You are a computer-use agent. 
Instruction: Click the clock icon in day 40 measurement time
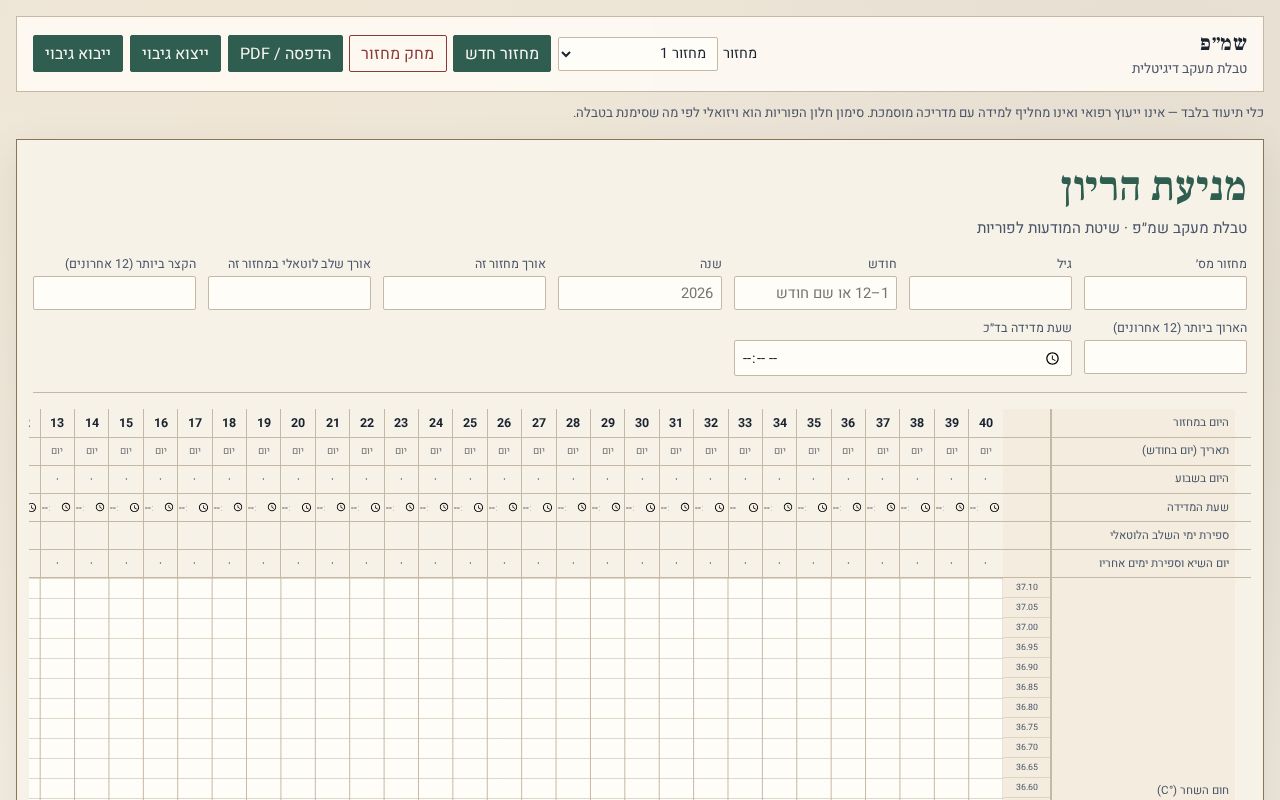(x=995, y=507)
